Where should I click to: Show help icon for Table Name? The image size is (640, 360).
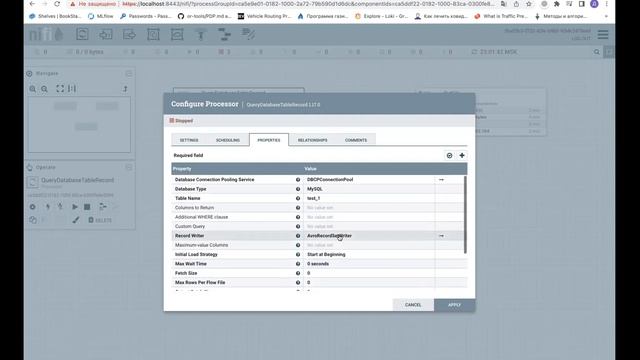298,198
